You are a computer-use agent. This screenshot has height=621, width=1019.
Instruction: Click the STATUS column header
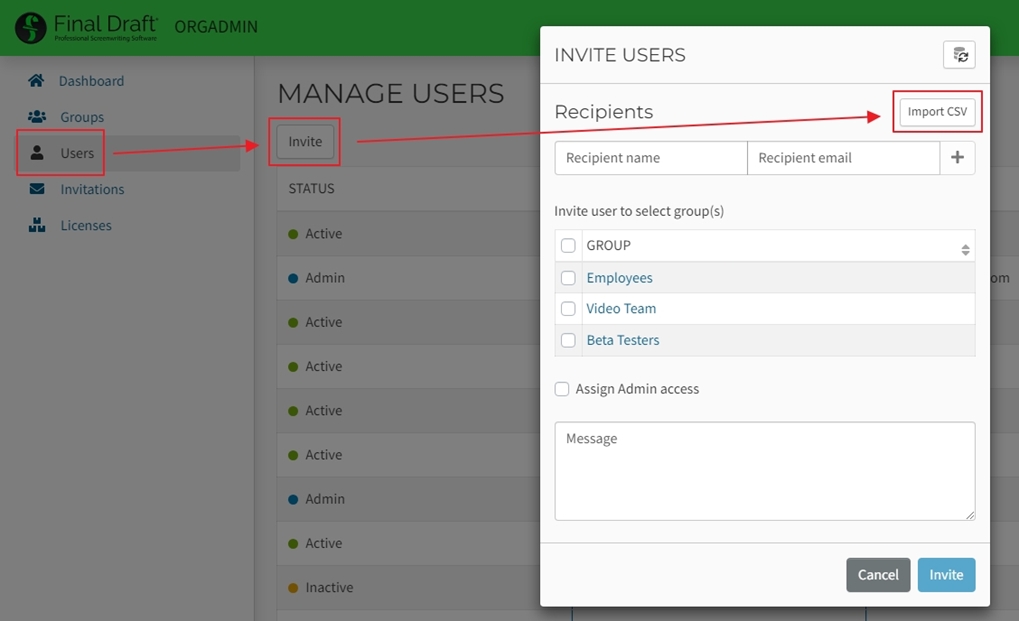311,188
